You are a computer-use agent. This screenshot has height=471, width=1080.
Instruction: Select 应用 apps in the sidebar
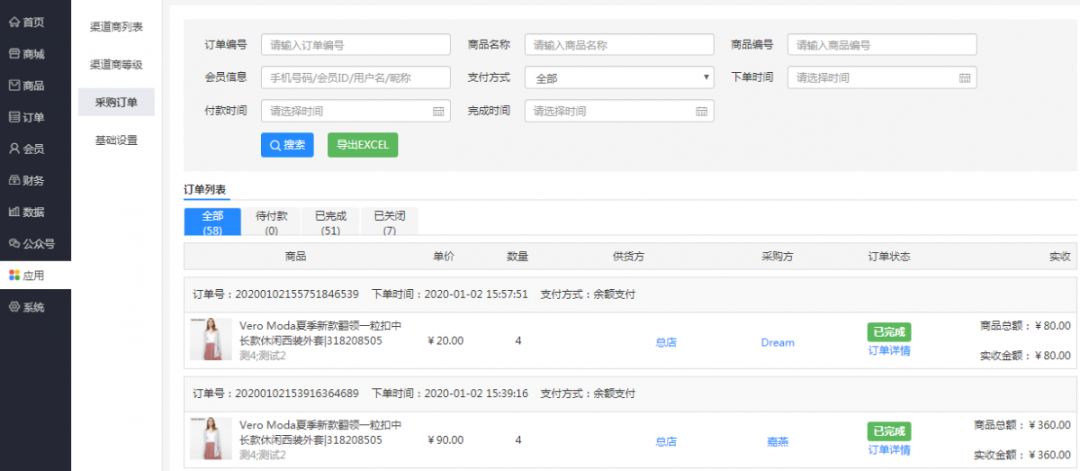(35, 275)
